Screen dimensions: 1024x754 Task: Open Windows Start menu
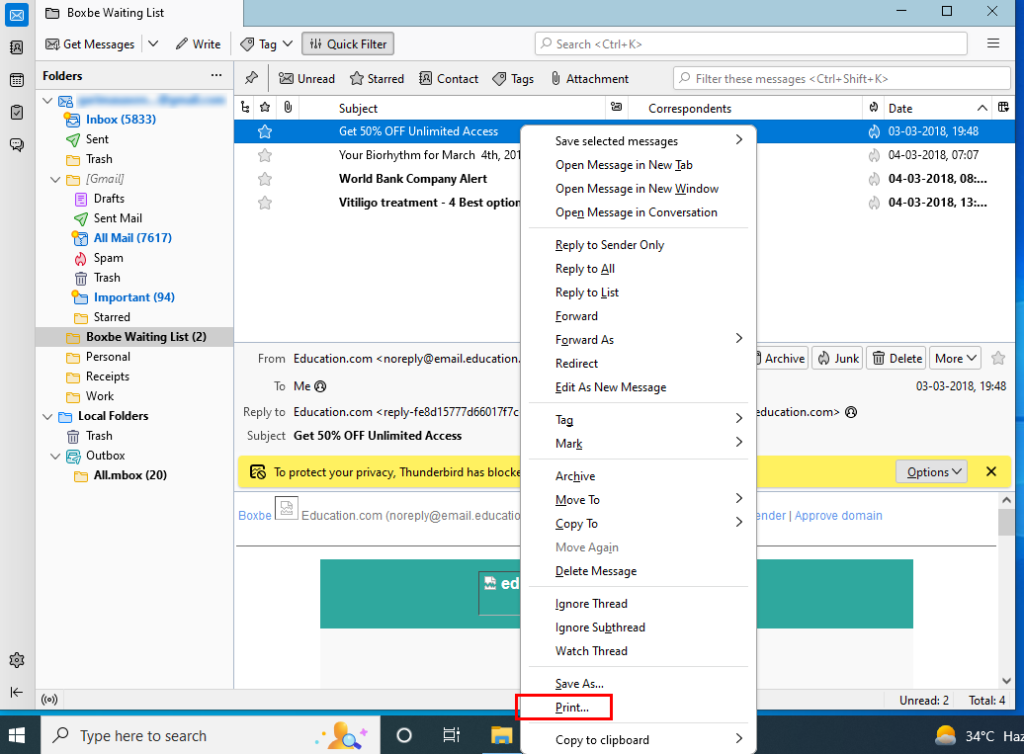(17, 736)
